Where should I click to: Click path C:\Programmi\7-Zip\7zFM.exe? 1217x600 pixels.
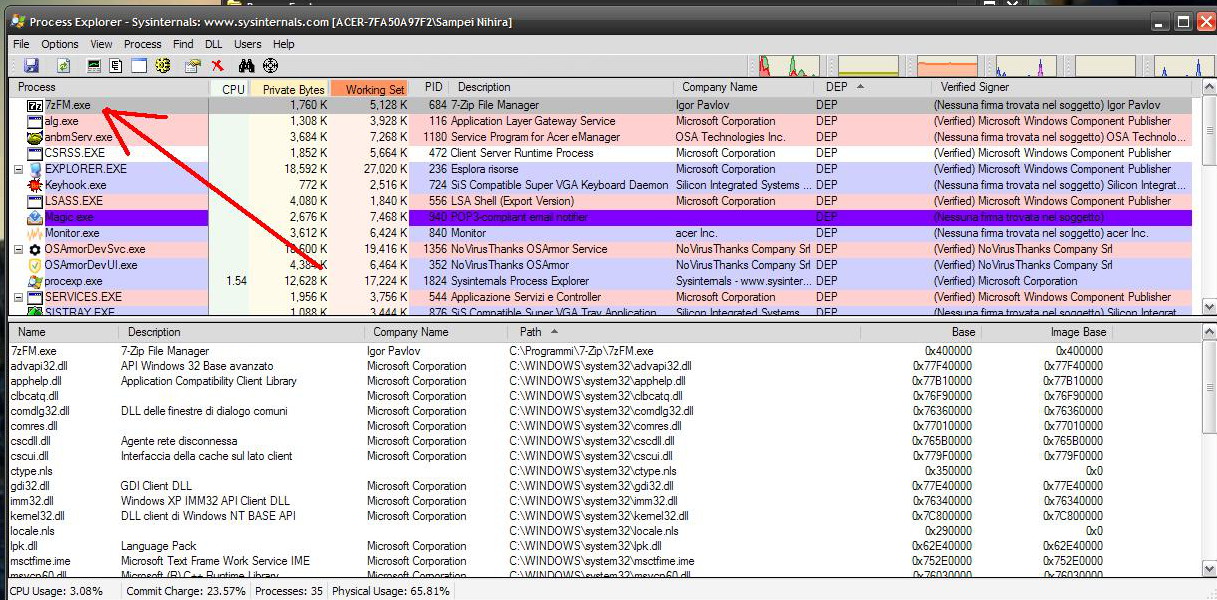point(581,351)
